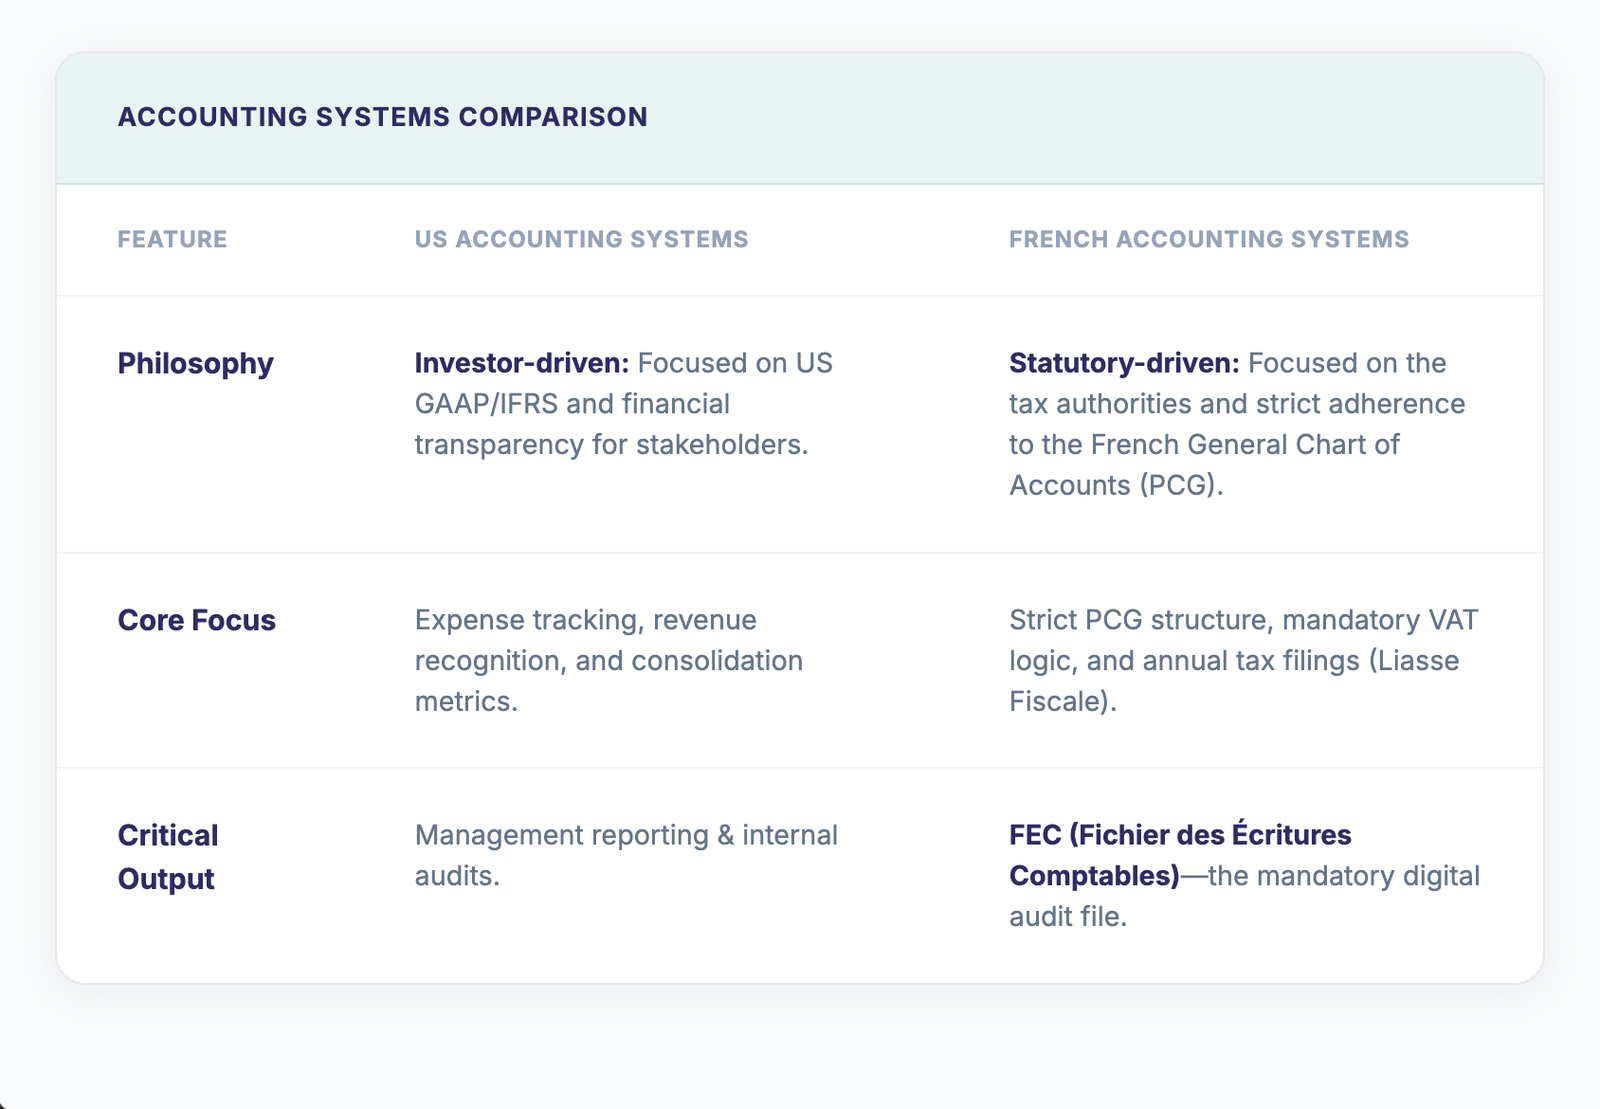The width and height of the screenshot is (1600, 1109).
Task: Click the Core Focus row label
Action: coord(196,620)
